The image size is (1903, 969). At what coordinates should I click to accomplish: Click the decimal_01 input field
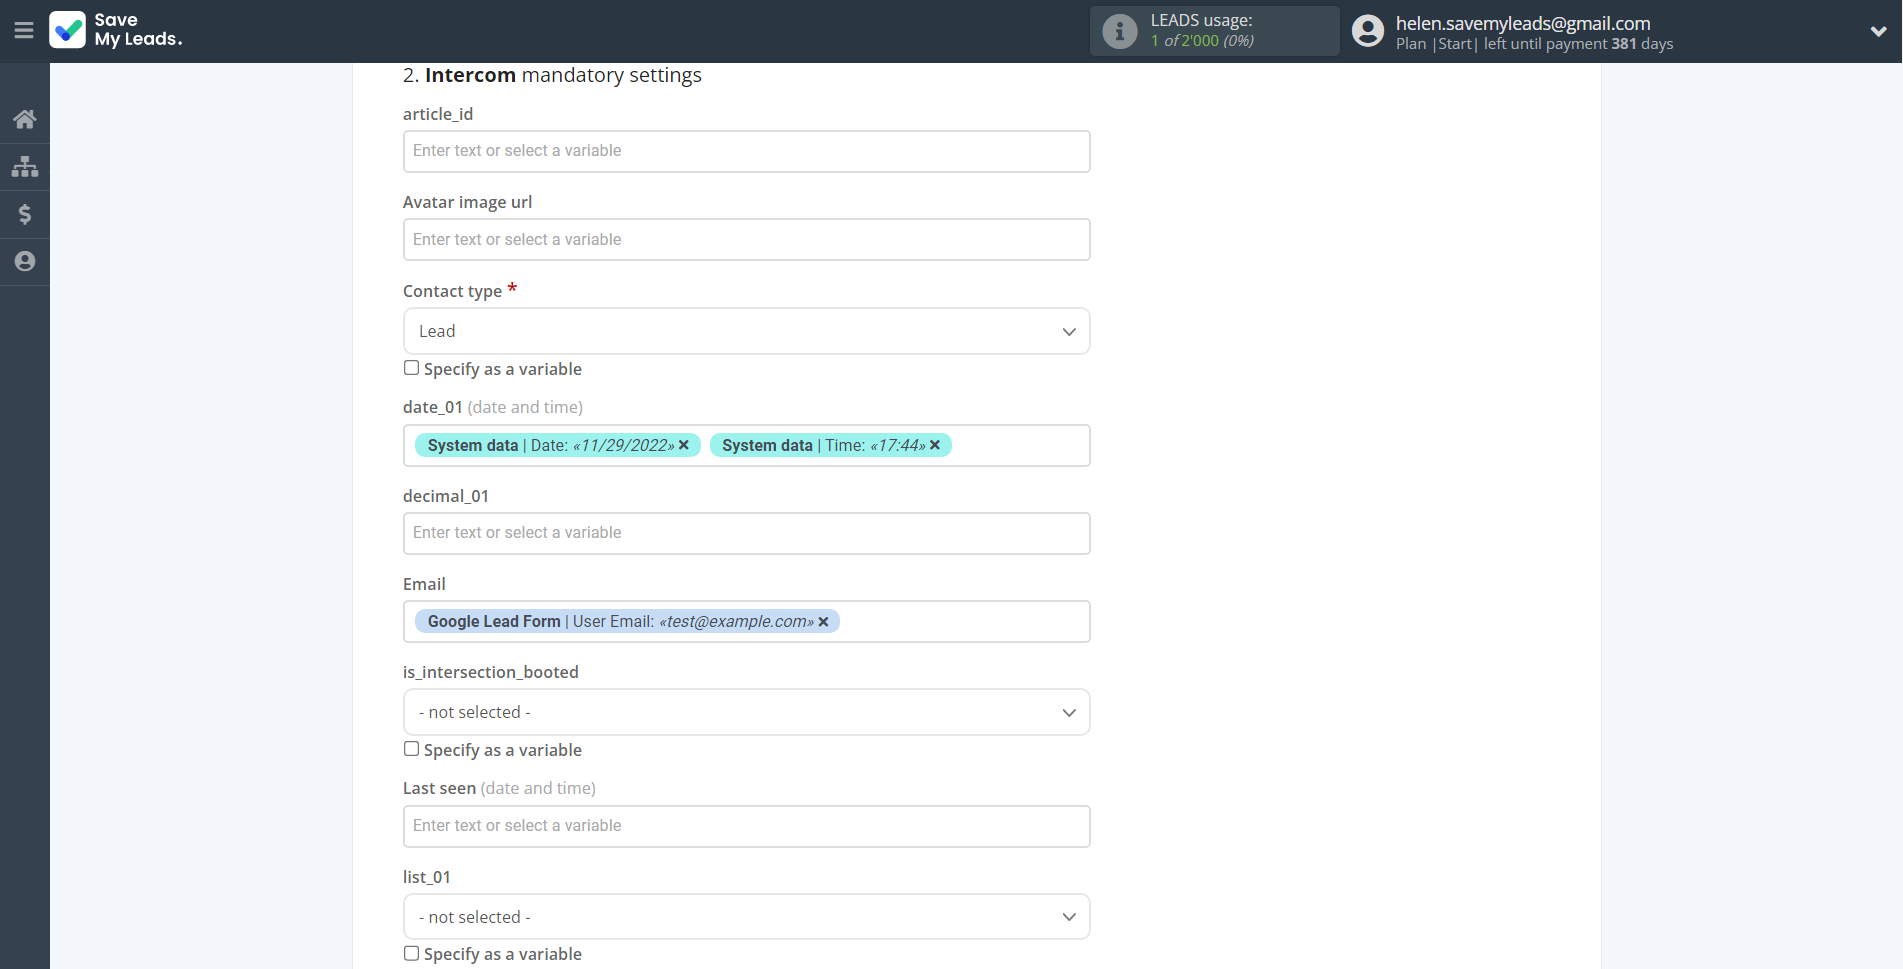(746, 533)
